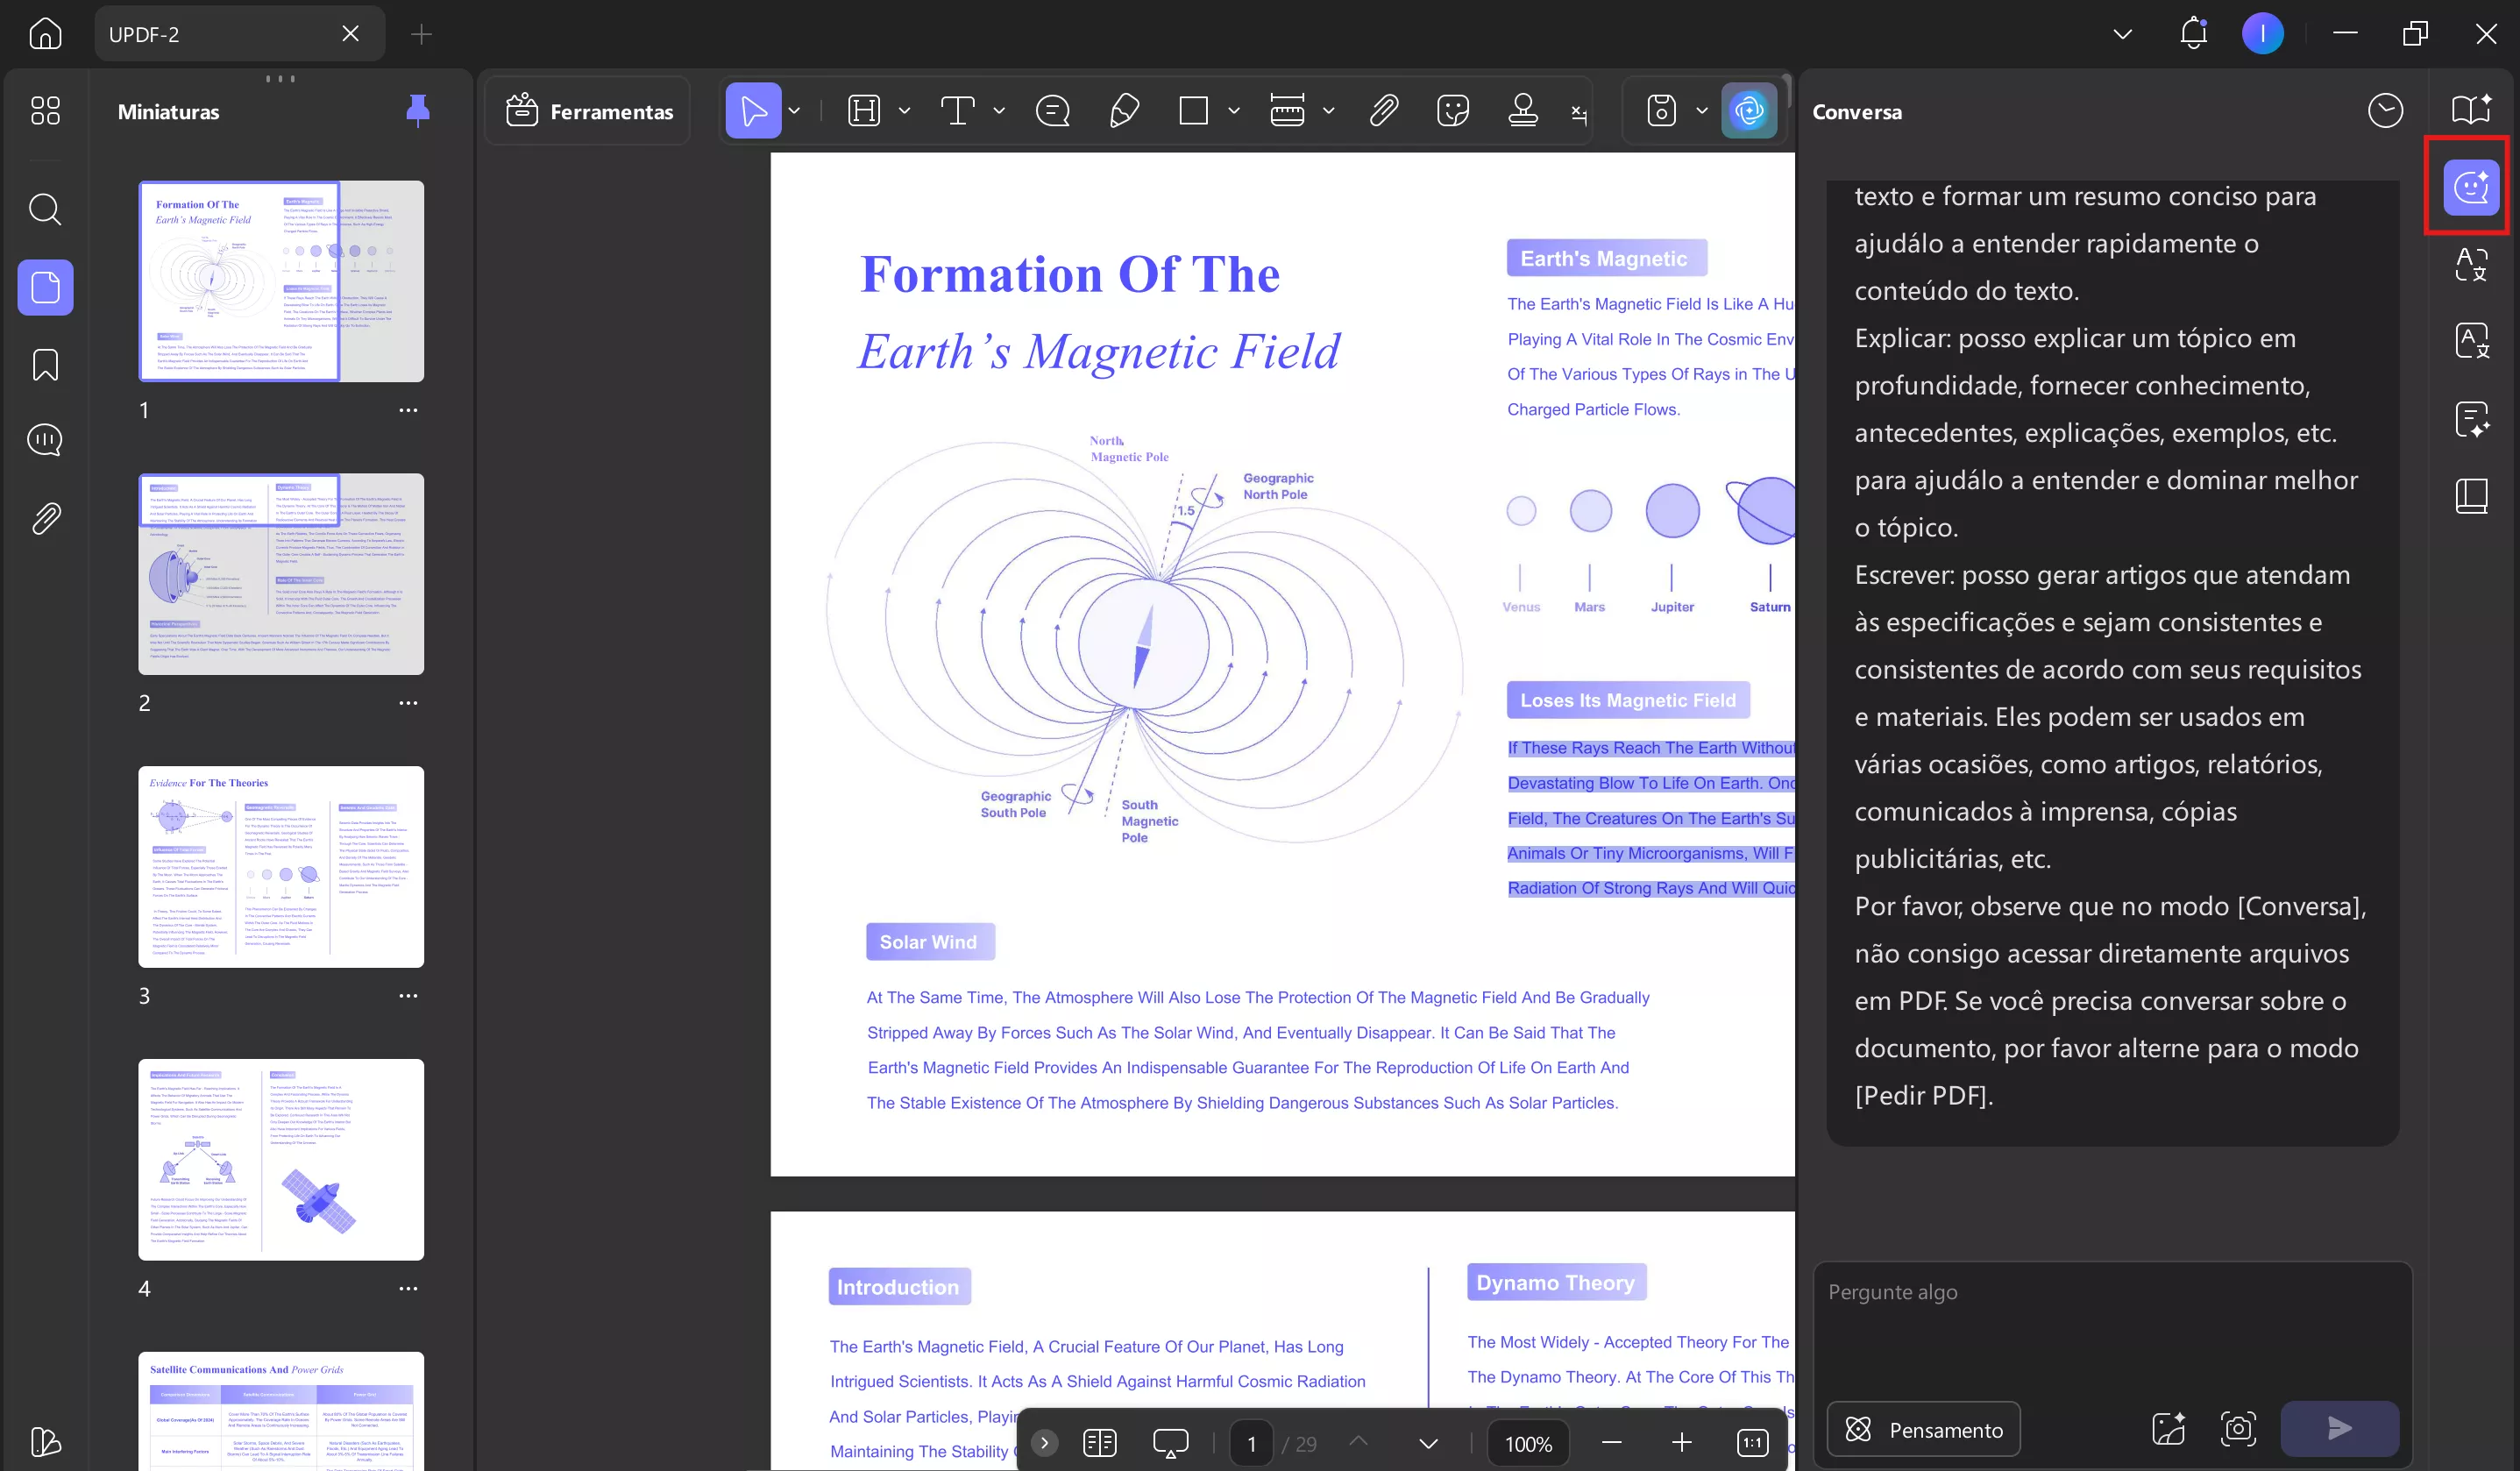Click the screenshot capture icon in chat
This screenshot has height=1471, width=2520.
(2238, 1428)
